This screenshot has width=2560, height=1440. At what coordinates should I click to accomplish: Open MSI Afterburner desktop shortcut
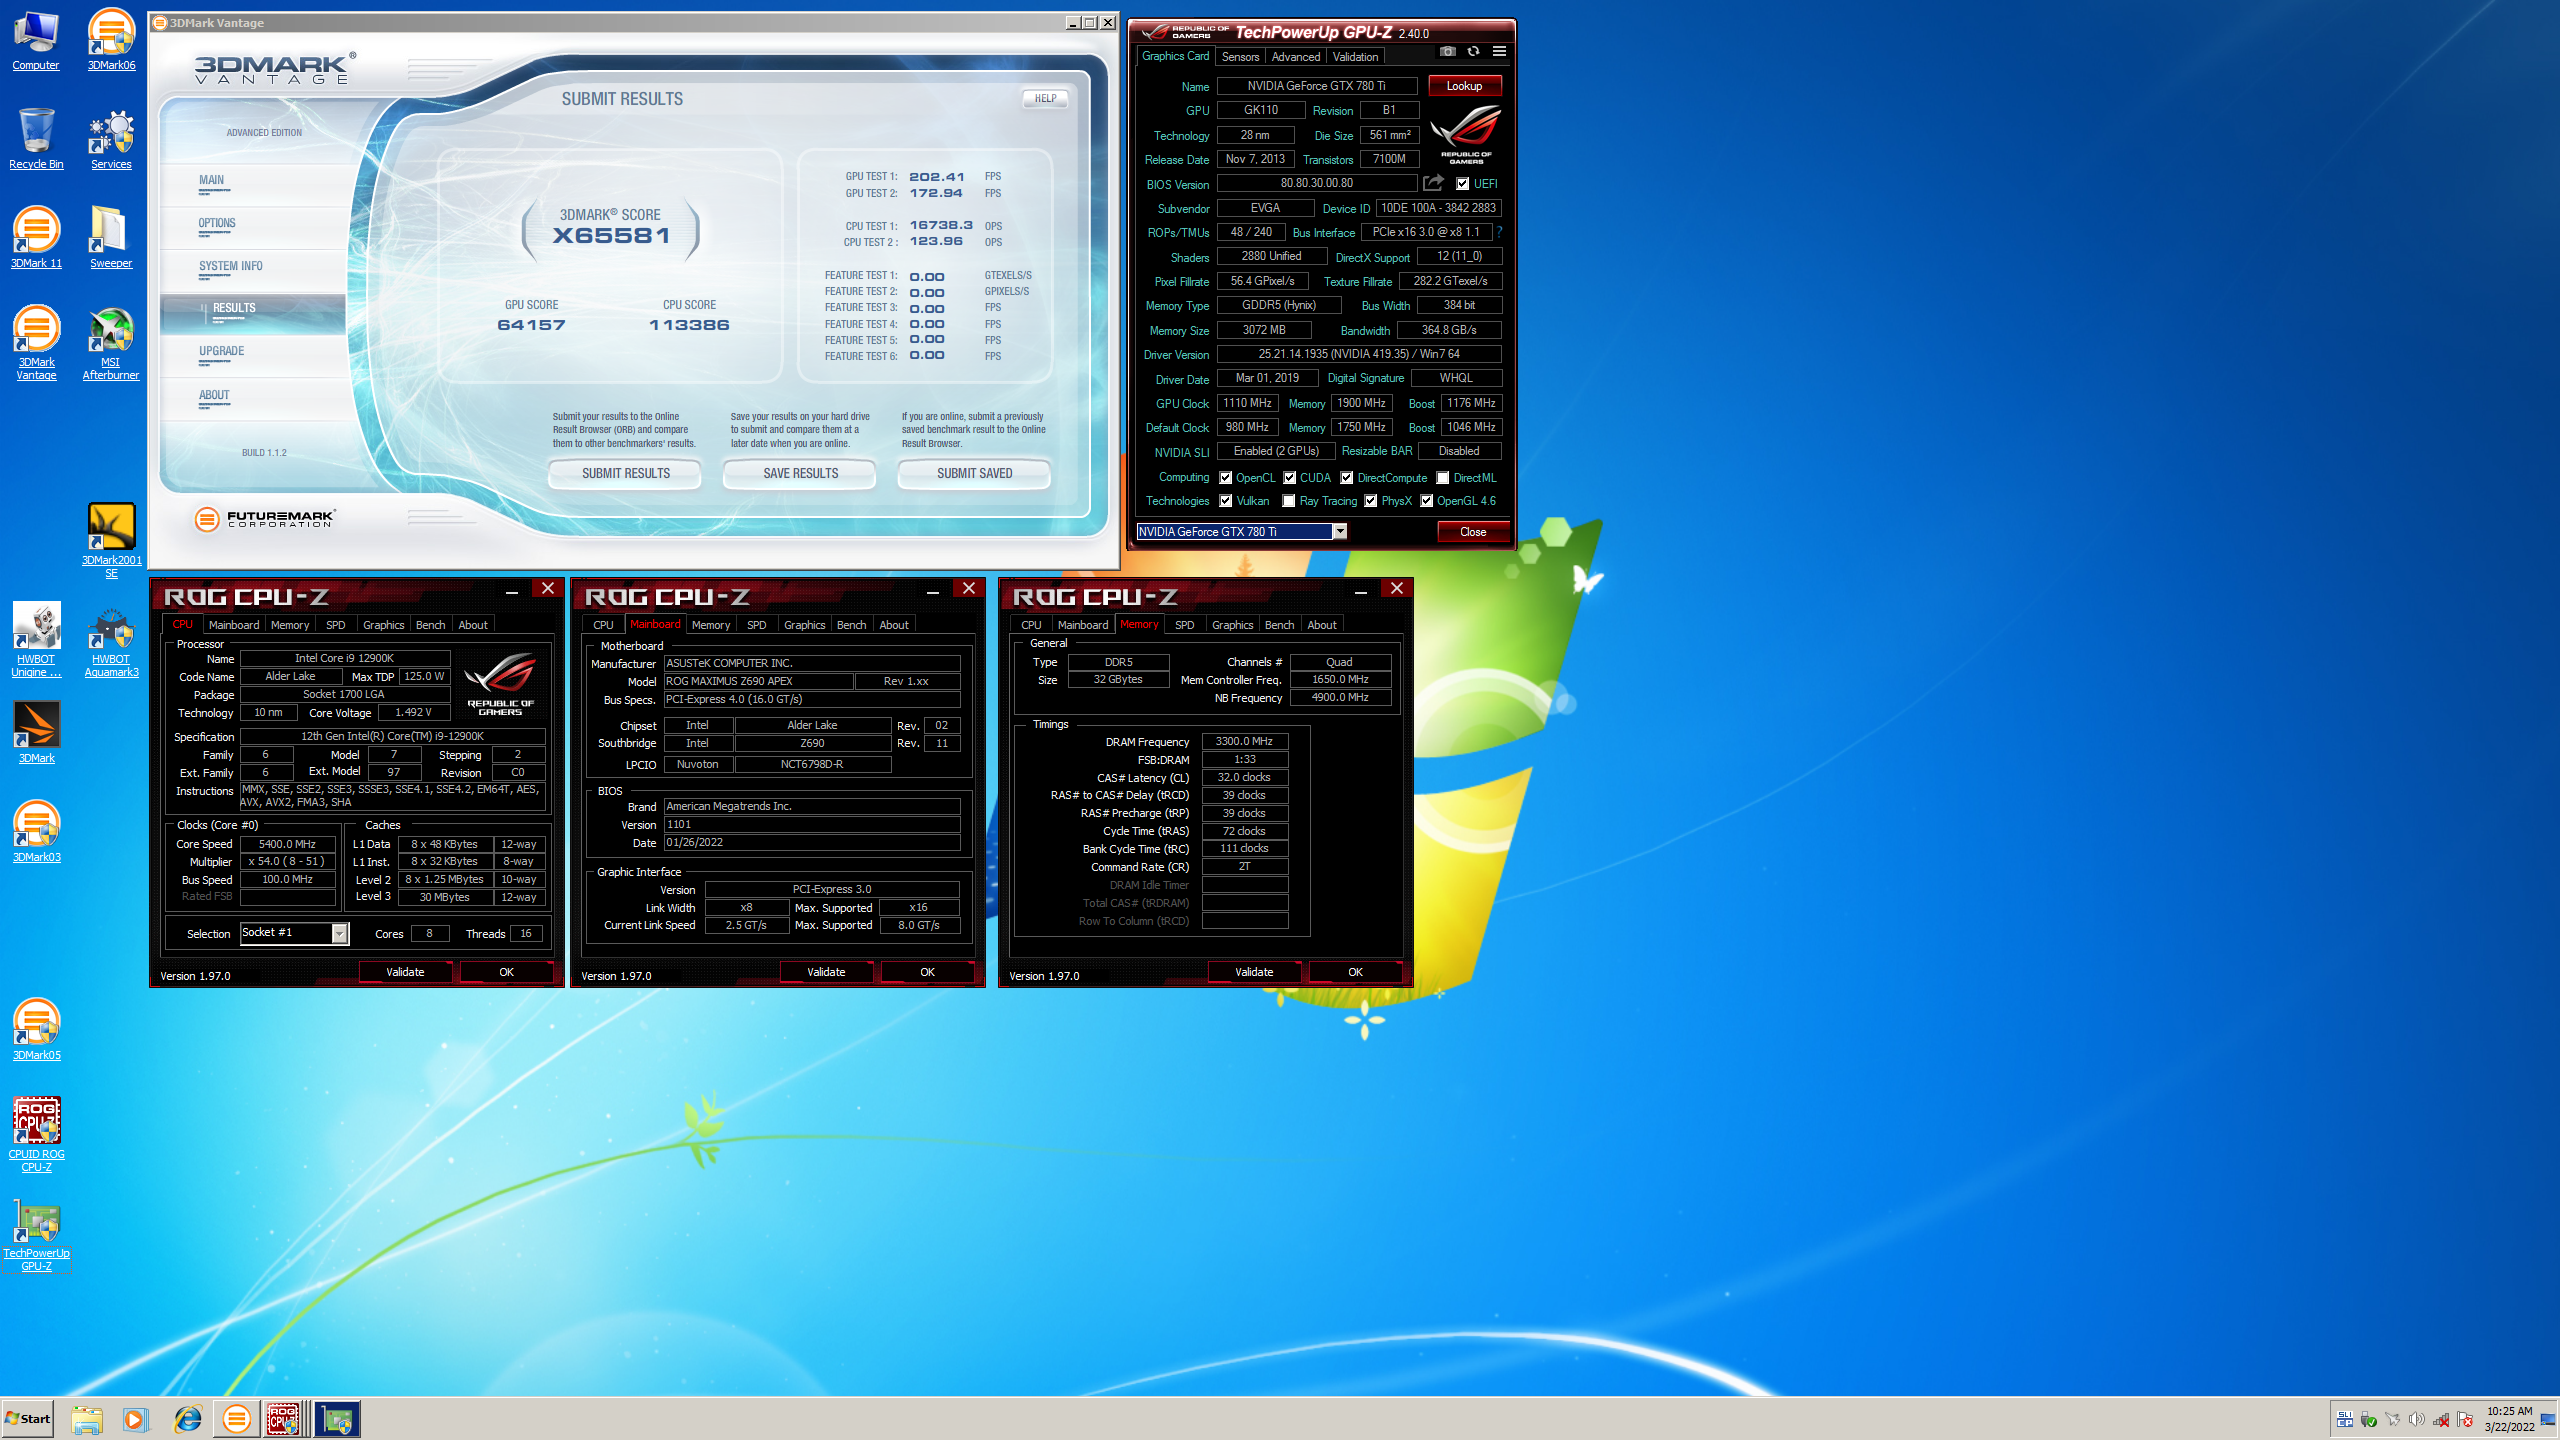[111, 343]
